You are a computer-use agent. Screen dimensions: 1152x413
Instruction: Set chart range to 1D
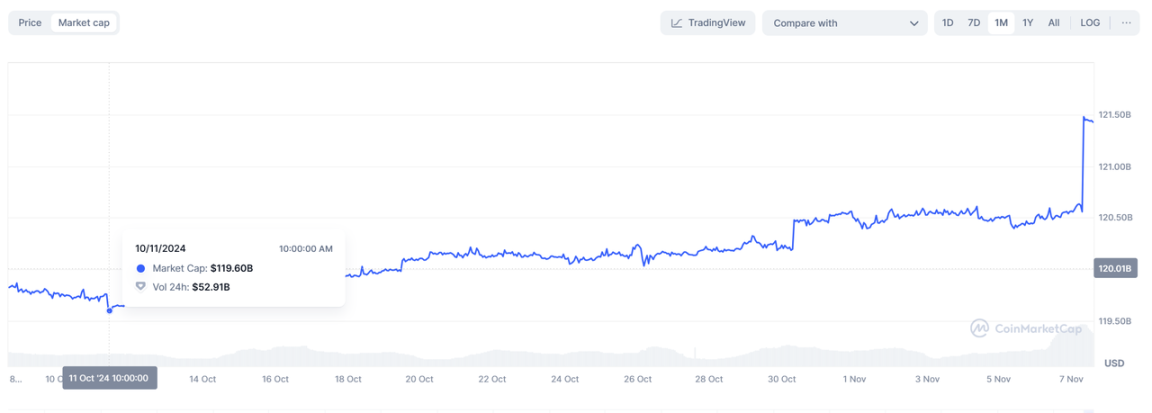[947, 23]
